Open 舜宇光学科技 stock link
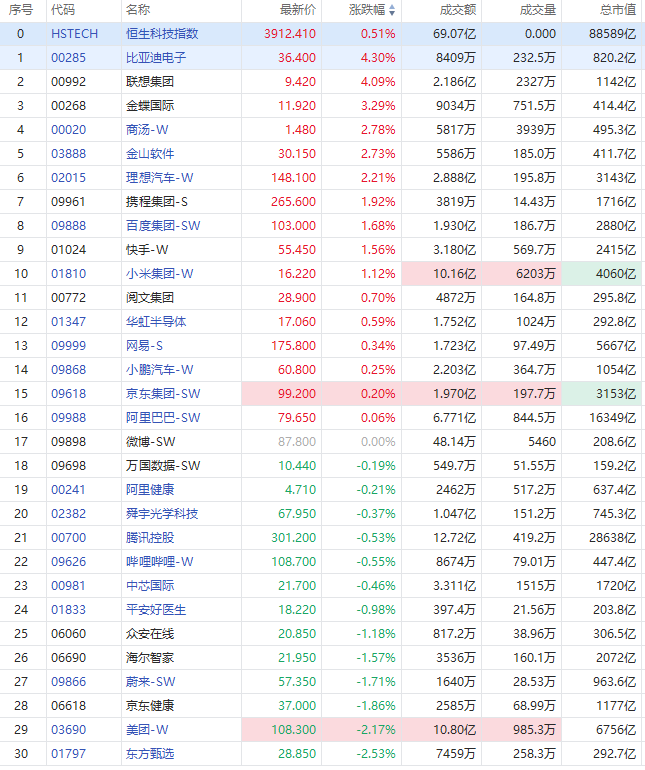The image size is (645, 770). tap(162, 514)
